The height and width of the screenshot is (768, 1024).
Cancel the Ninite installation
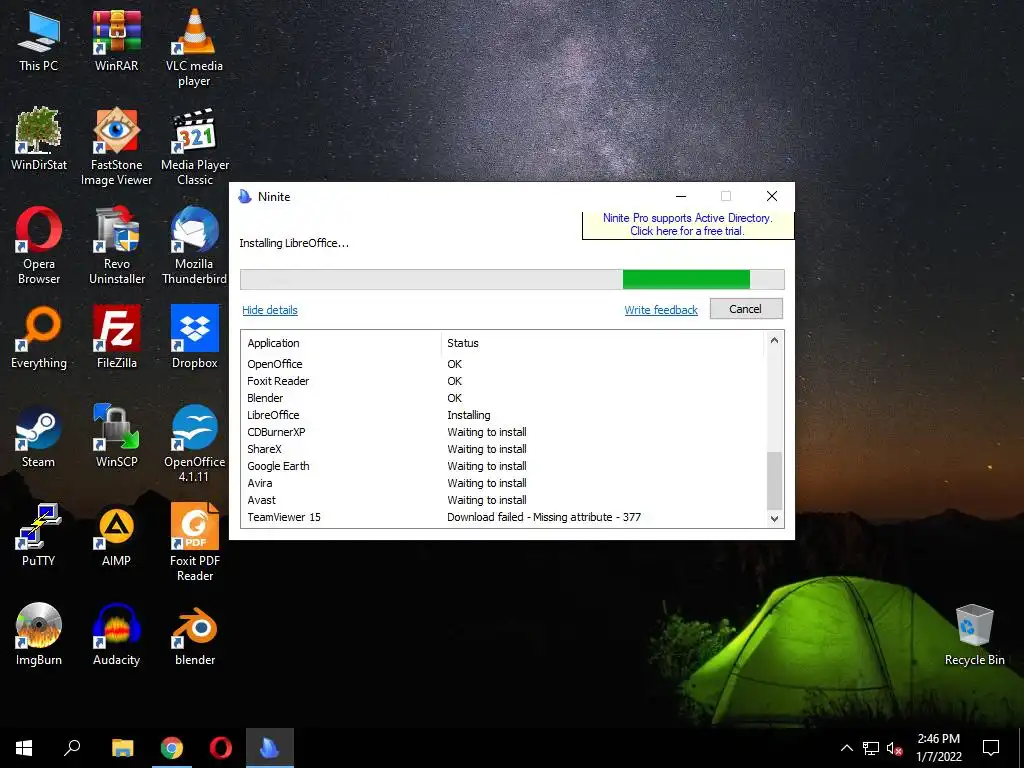746,309
